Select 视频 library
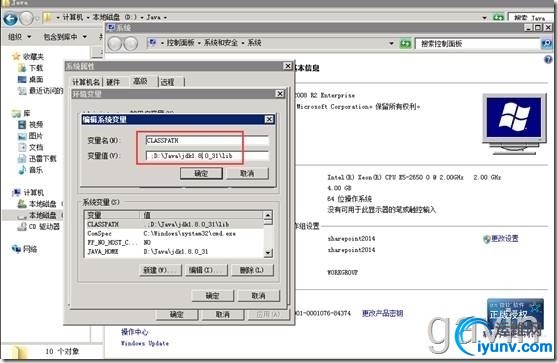Screen dimensions: 558x363 [31, 125]
